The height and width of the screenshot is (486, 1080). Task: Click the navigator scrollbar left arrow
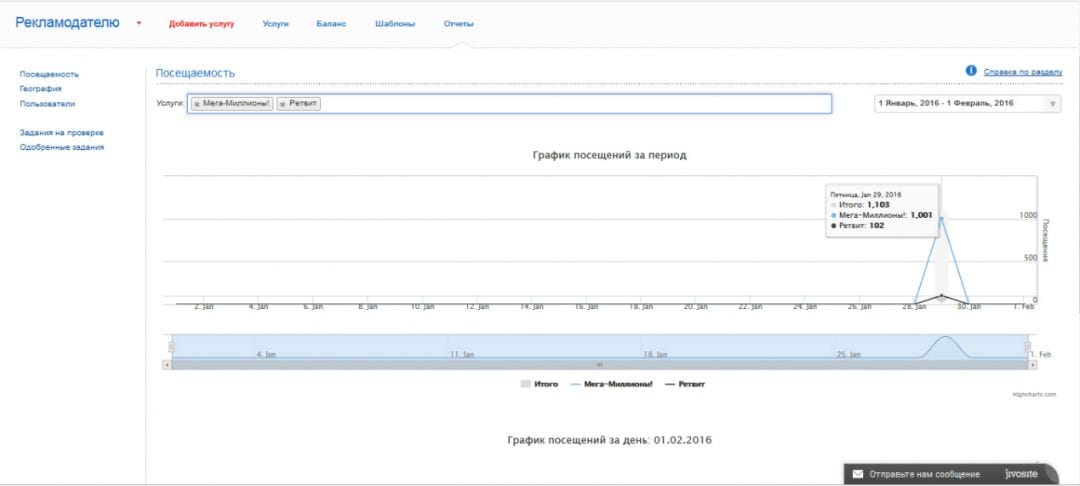click(167, 364)
